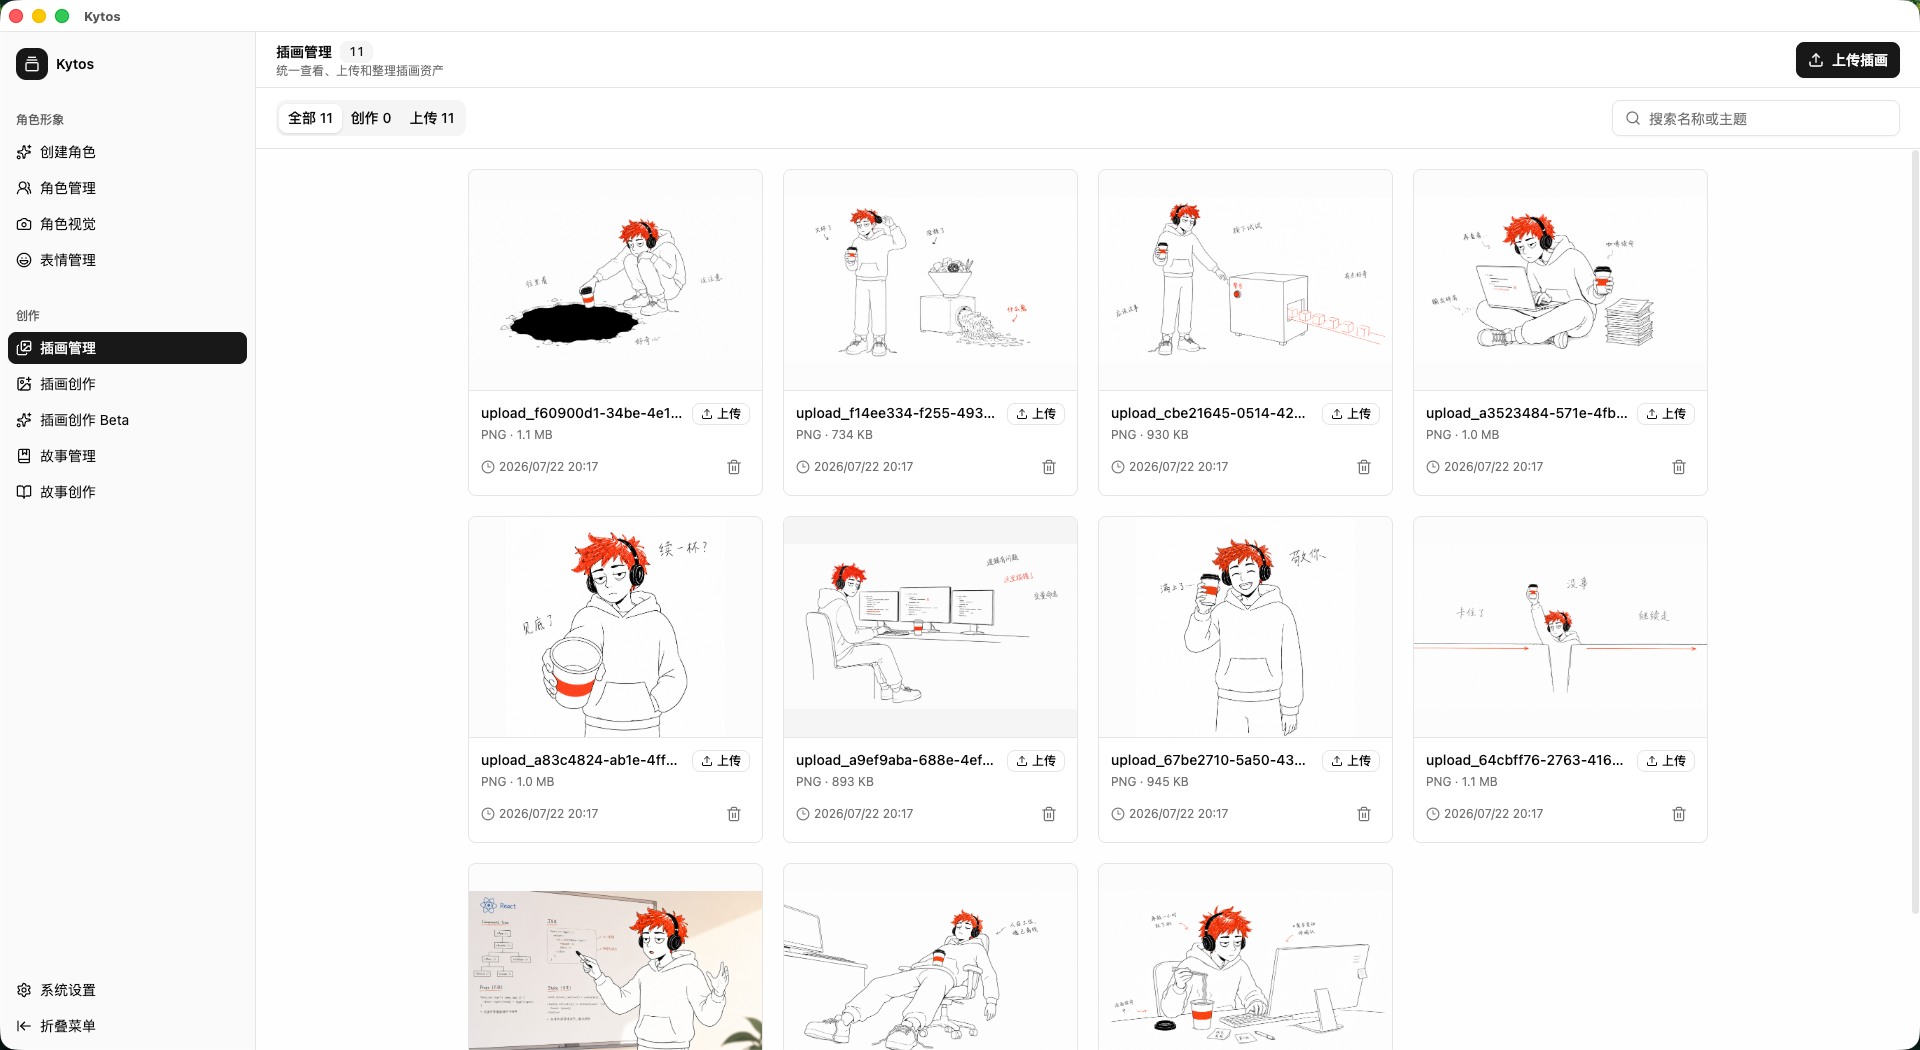This screenshot has width=1920, height=1050.
Task: Switch to the 创作 0 tab
Action: click(371, 118)
